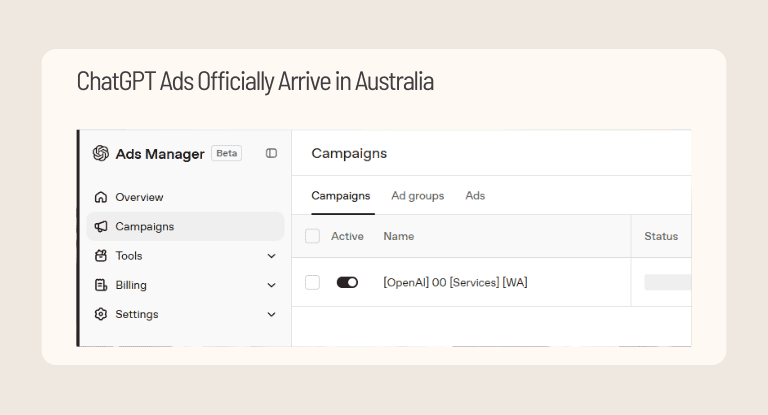Click the Settings gear icon
Viewport: 768px width, 415px height.
[101, 314]
